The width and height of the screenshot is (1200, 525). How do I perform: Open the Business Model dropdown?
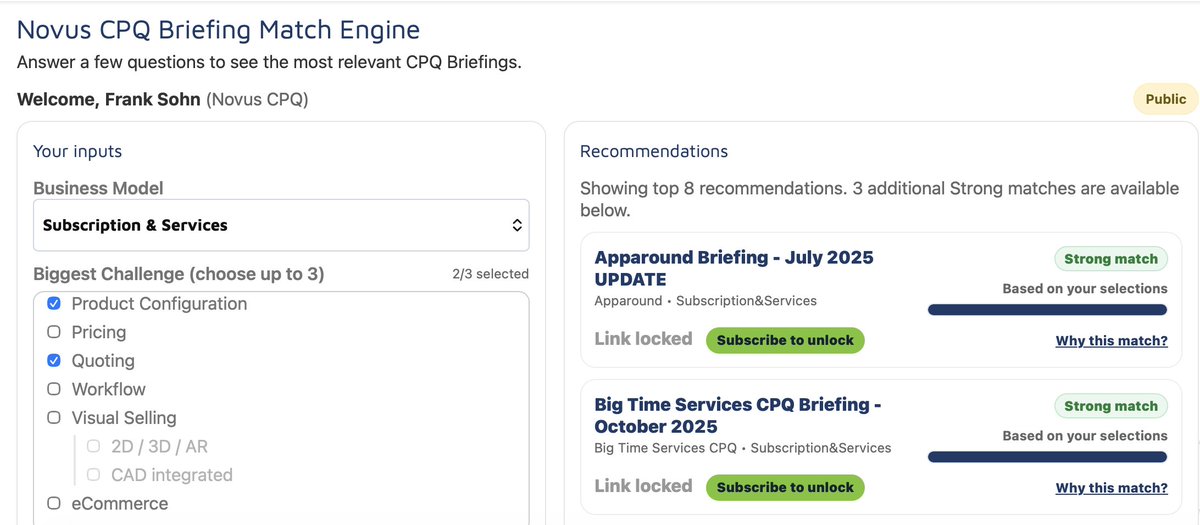[x=281, y=225]
